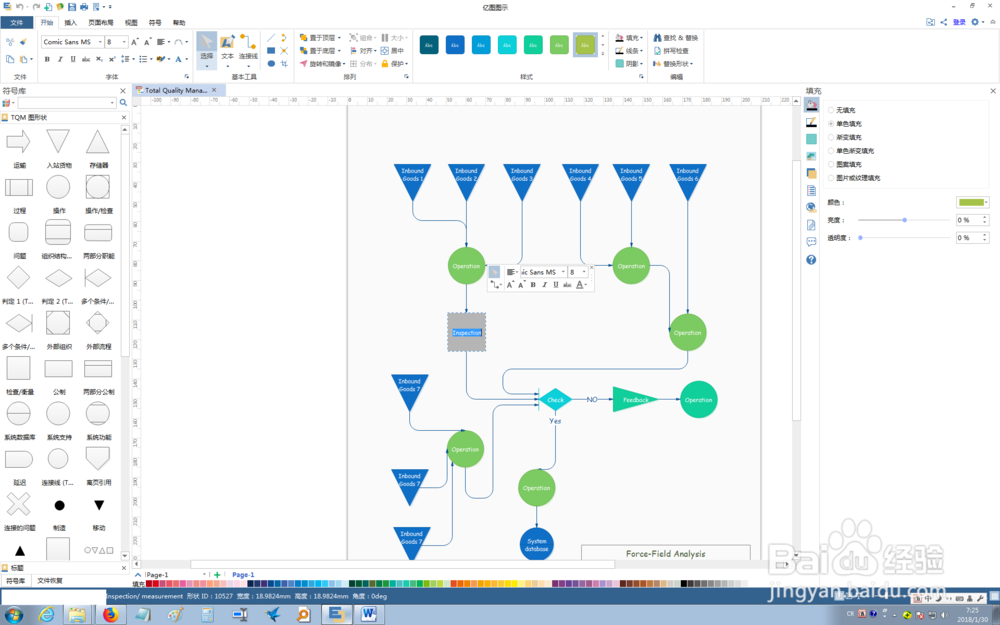1000x625 pixels.
Task: Open the layers icon in right sidebar
Action: (x=811, y=173)
